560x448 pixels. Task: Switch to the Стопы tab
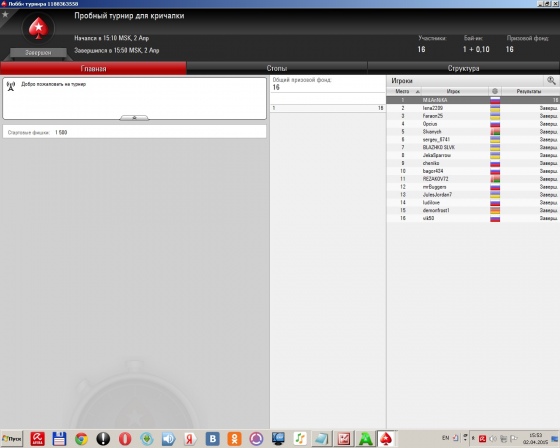pyautogui.click(x=277, y=68)
